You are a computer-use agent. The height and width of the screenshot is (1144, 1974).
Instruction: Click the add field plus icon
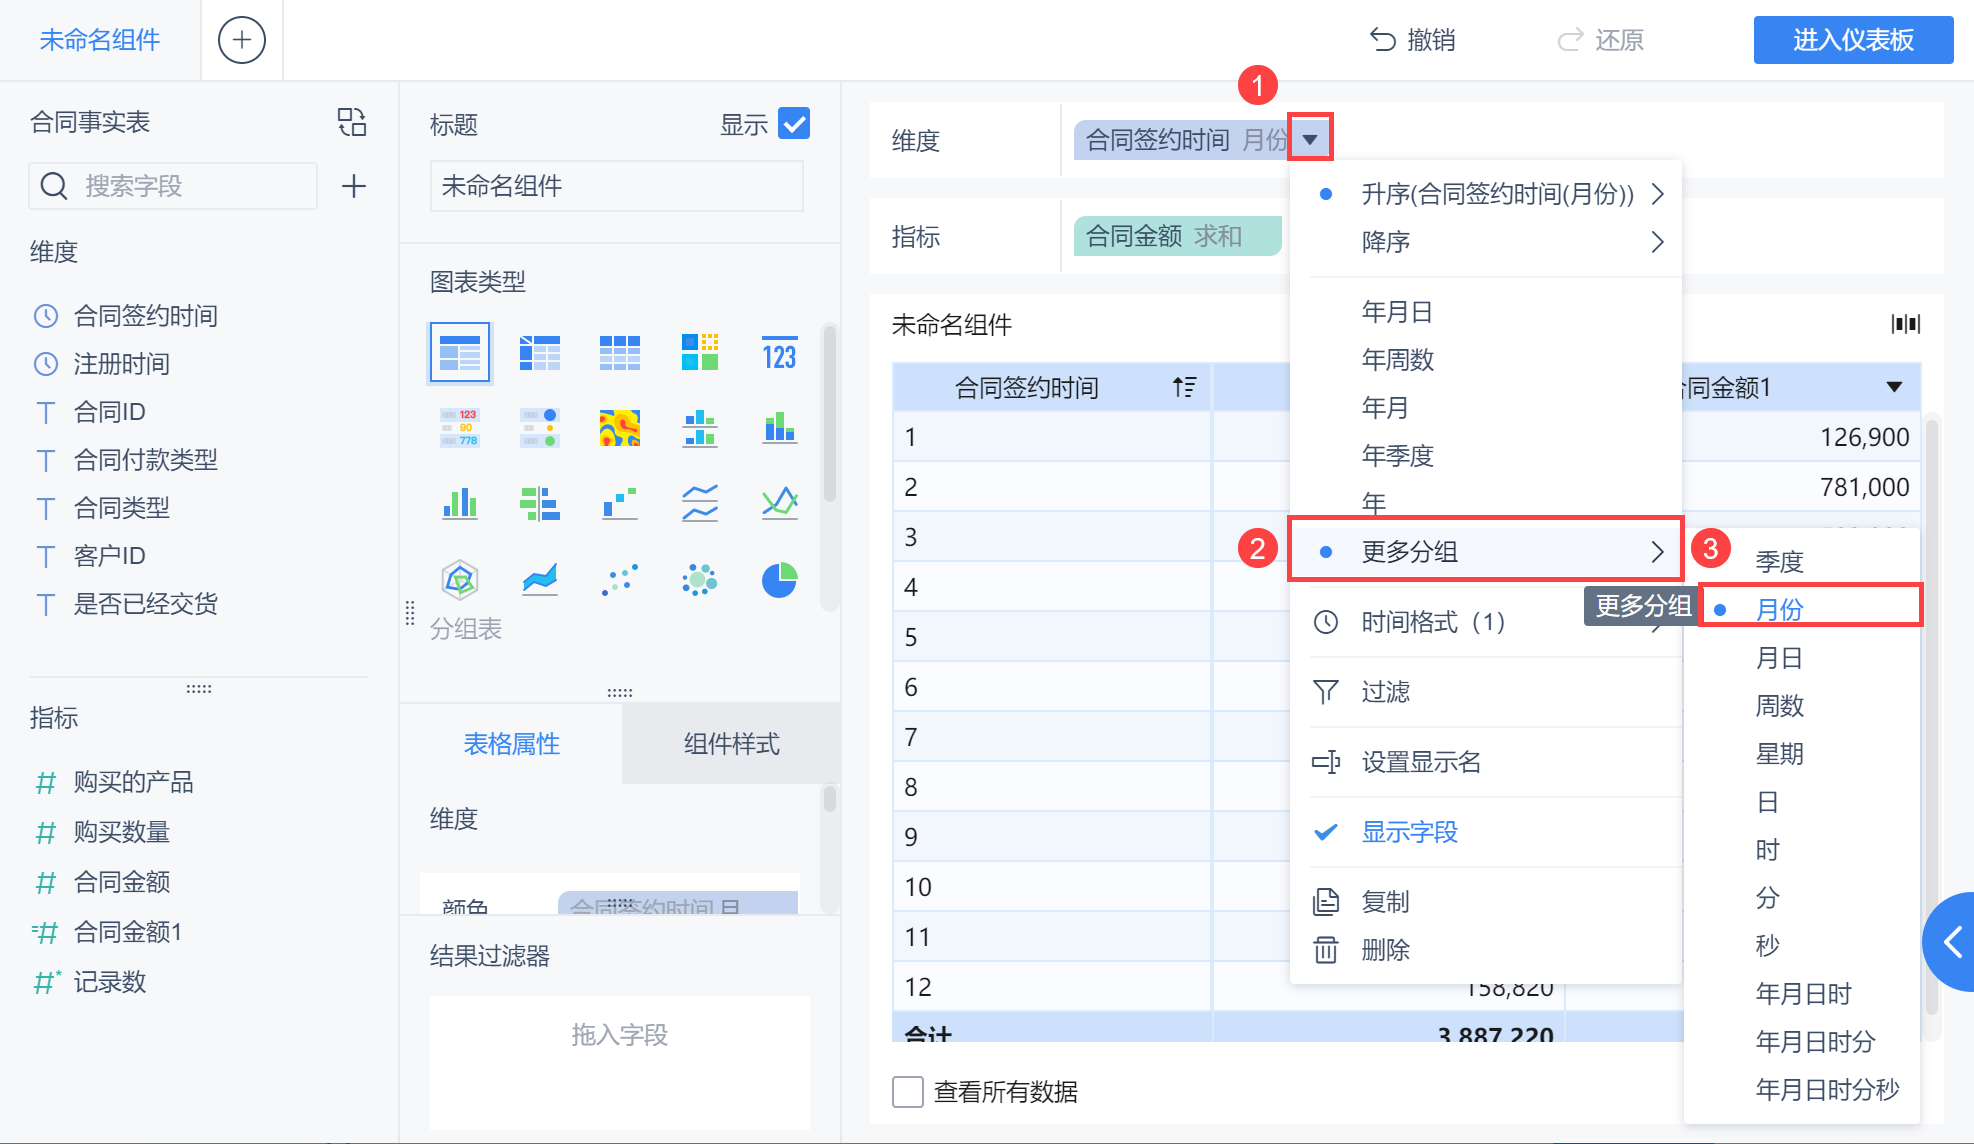pyautogui.click(x=353, y=186)
